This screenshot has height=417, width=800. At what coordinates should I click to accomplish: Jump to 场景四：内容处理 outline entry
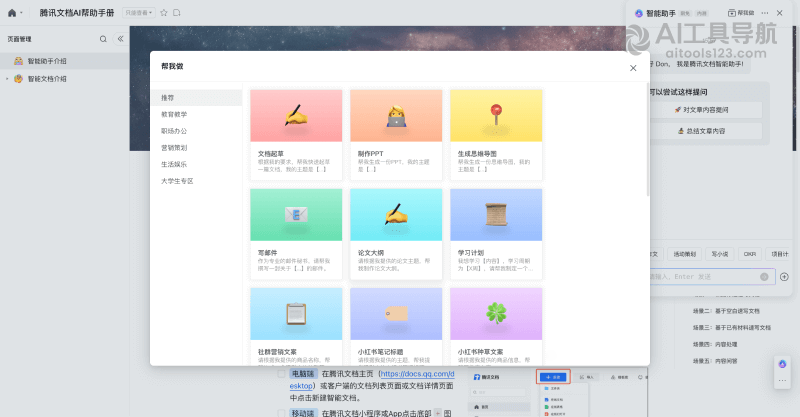(x=715, y=345)
